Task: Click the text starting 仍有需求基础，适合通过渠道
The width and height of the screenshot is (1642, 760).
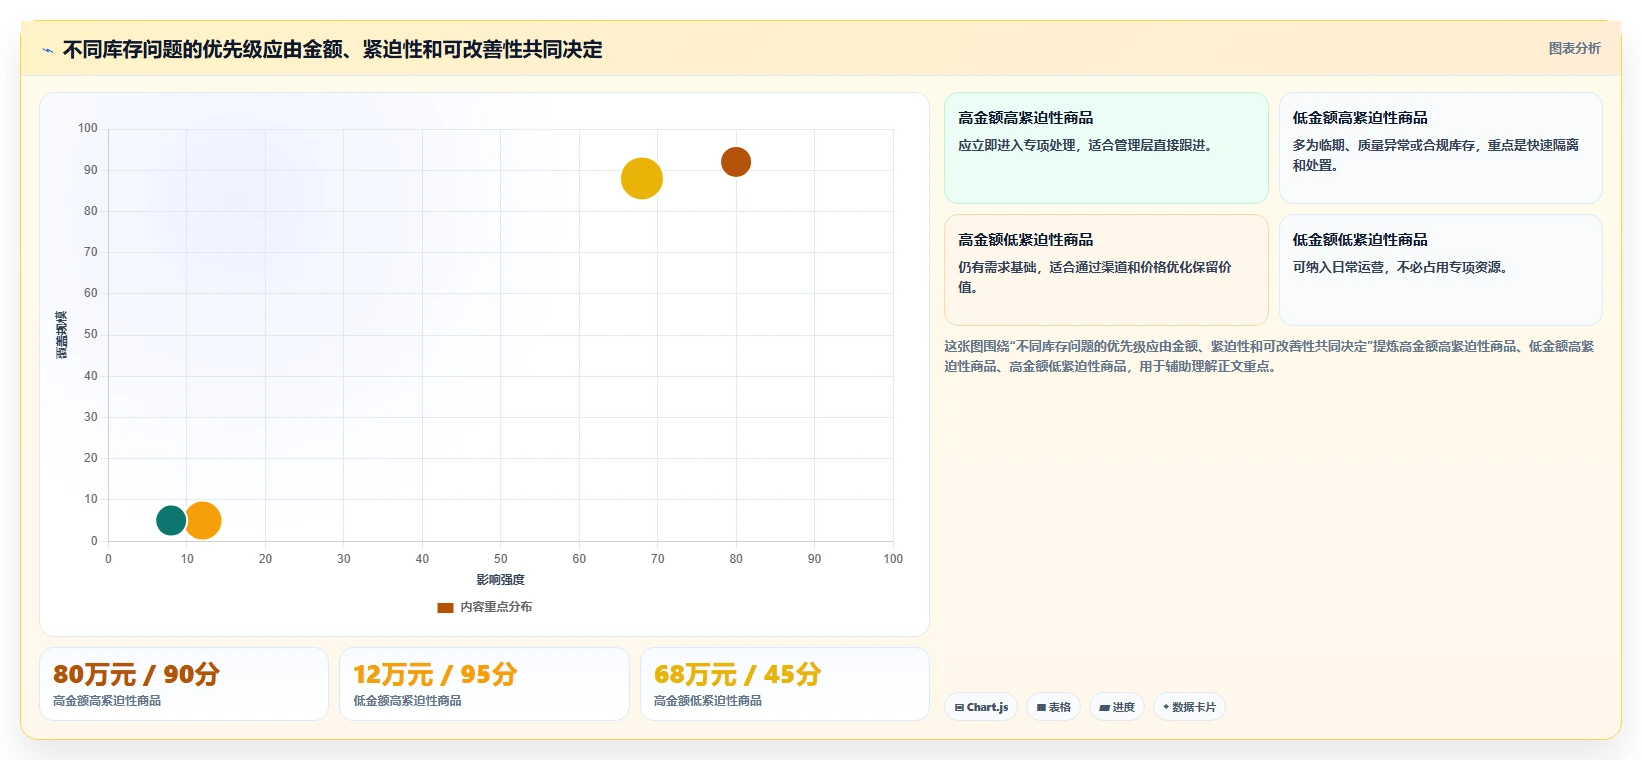Action: 1095,277
